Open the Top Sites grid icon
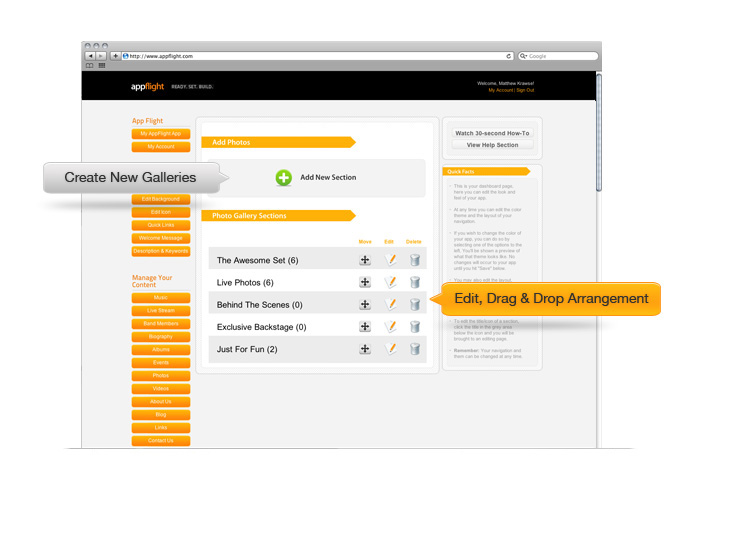Screen dimensions: 732x540 (102, 66)
